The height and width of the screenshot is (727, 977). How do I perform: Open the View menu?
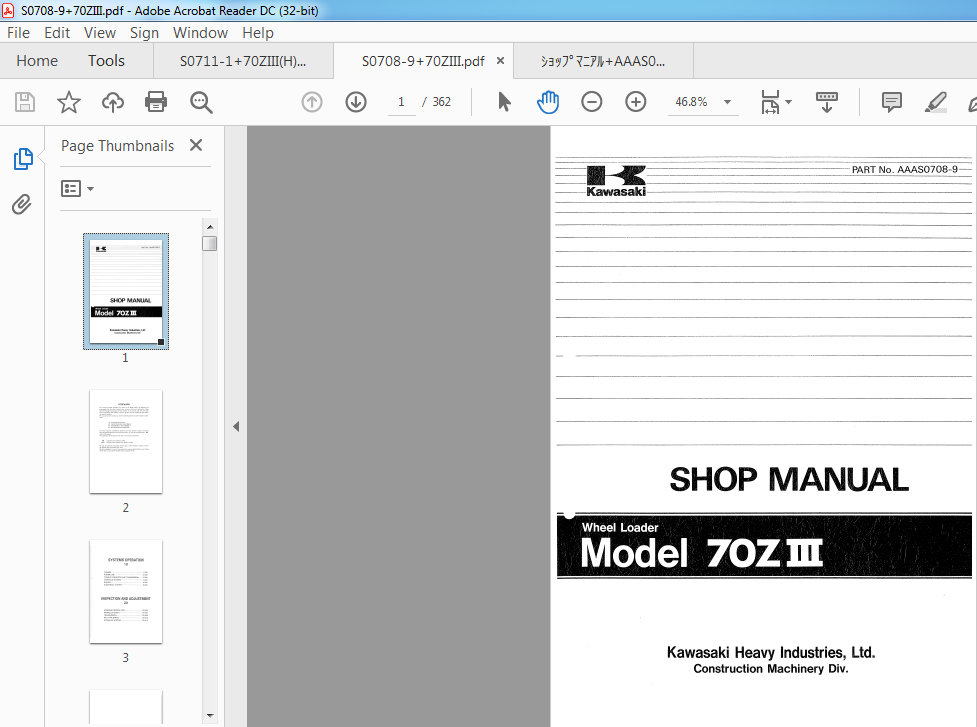100,32
